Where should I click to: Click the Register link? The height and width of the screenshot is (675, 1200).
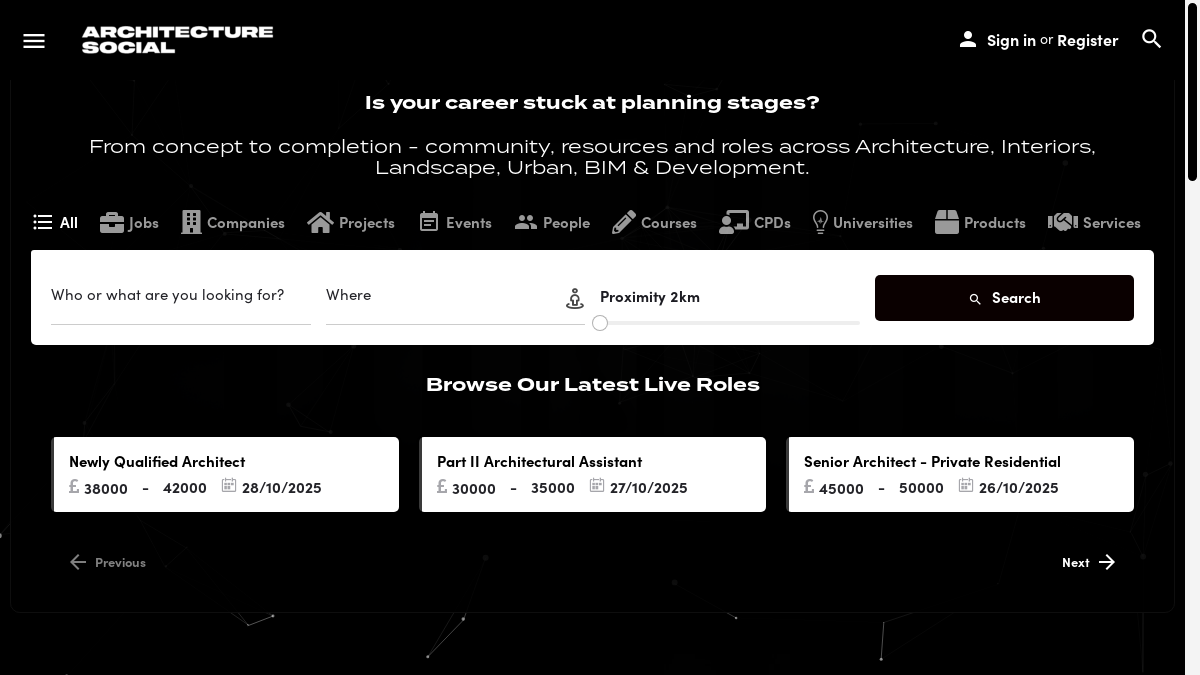click(1087, 40)
